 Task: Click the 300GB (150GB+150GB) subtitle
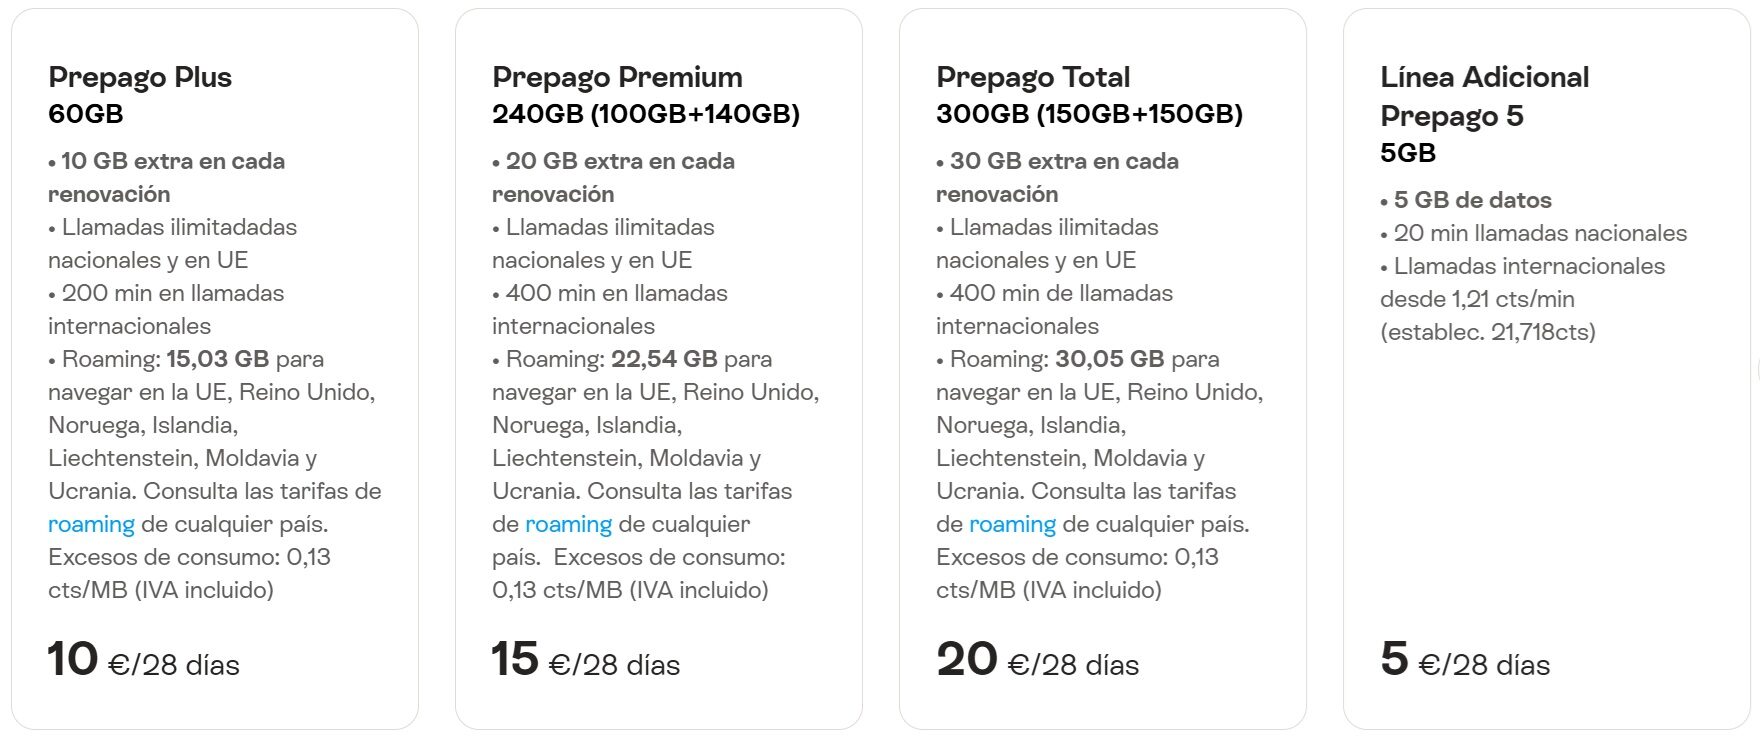(x=1089, y=114)
